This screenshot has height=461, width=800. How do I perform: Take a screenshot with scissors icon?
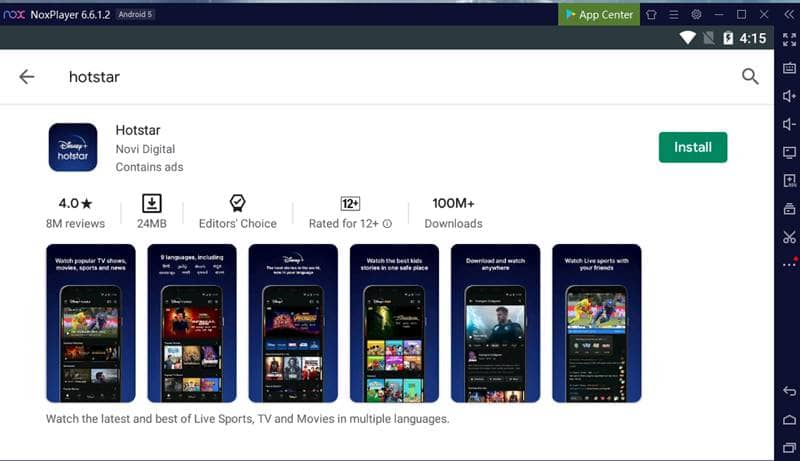click(x=789, y=237)
